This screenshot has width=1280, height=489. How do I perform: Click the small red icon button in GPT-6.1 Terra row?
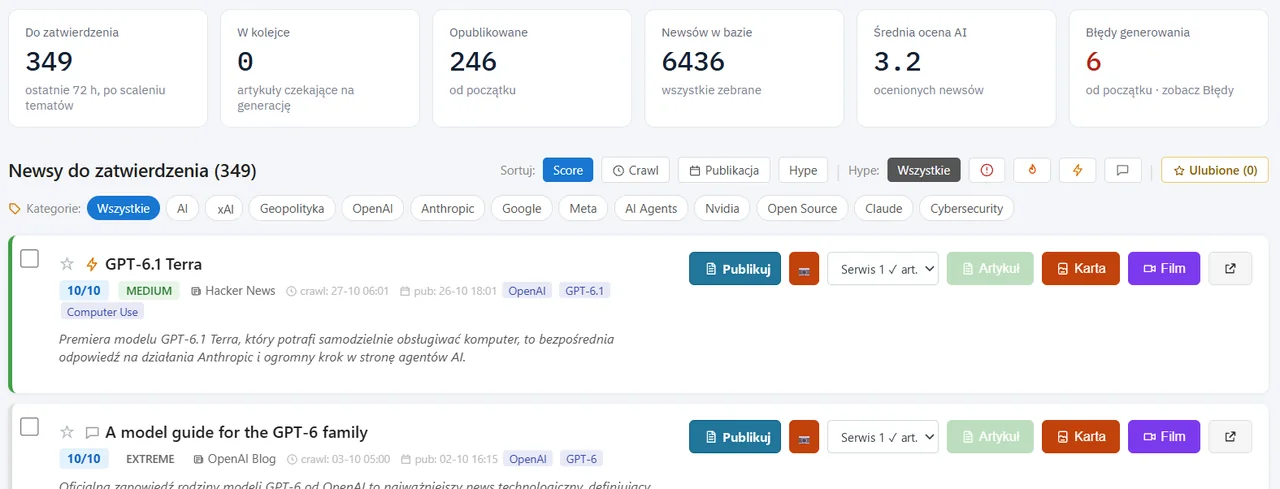point(804,268)
